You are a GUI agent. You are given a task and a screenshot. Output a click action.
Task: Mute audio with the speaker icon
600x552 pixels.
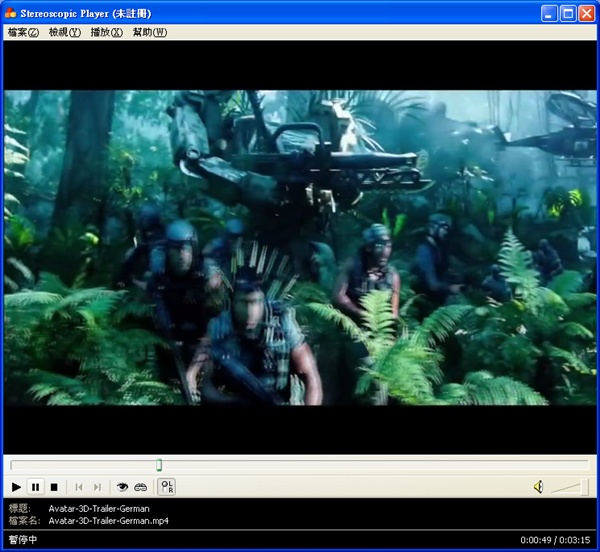point(538,487)
